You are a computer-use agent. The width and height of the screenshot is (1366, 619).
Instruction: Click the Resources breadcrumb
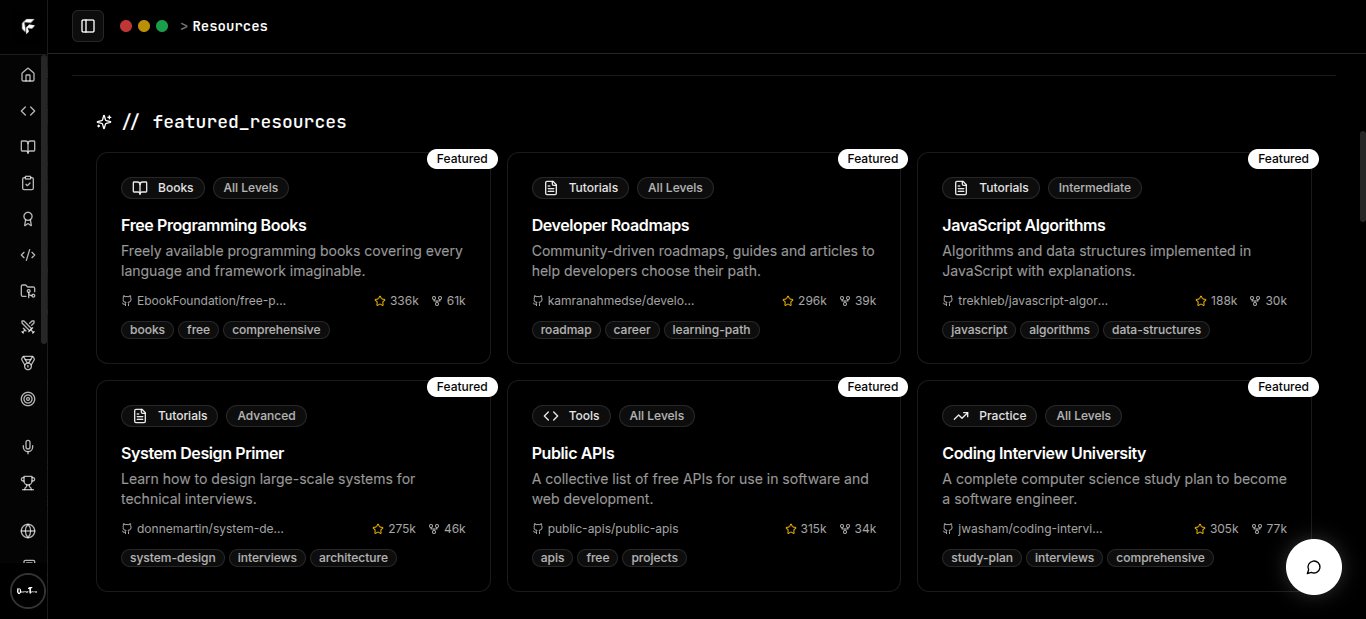pos(230,26)
